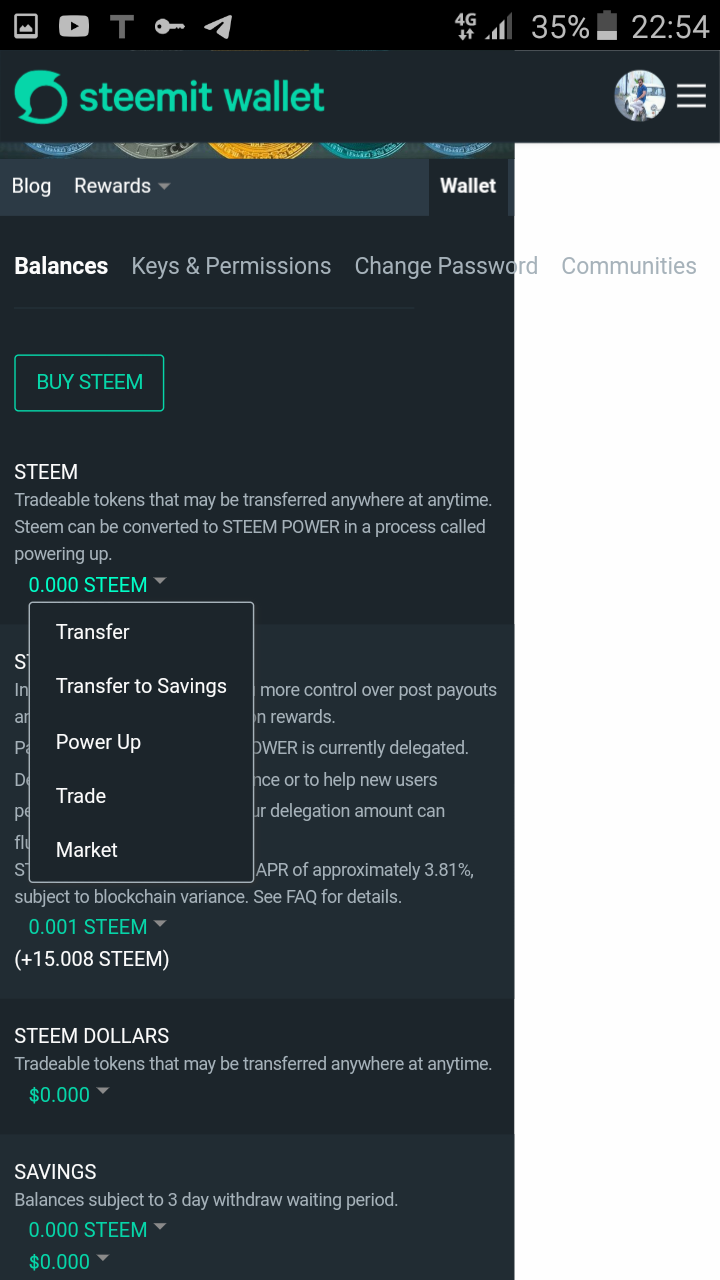Tap the battery status icon
The image size is (720, 1280).
(607, 26)
